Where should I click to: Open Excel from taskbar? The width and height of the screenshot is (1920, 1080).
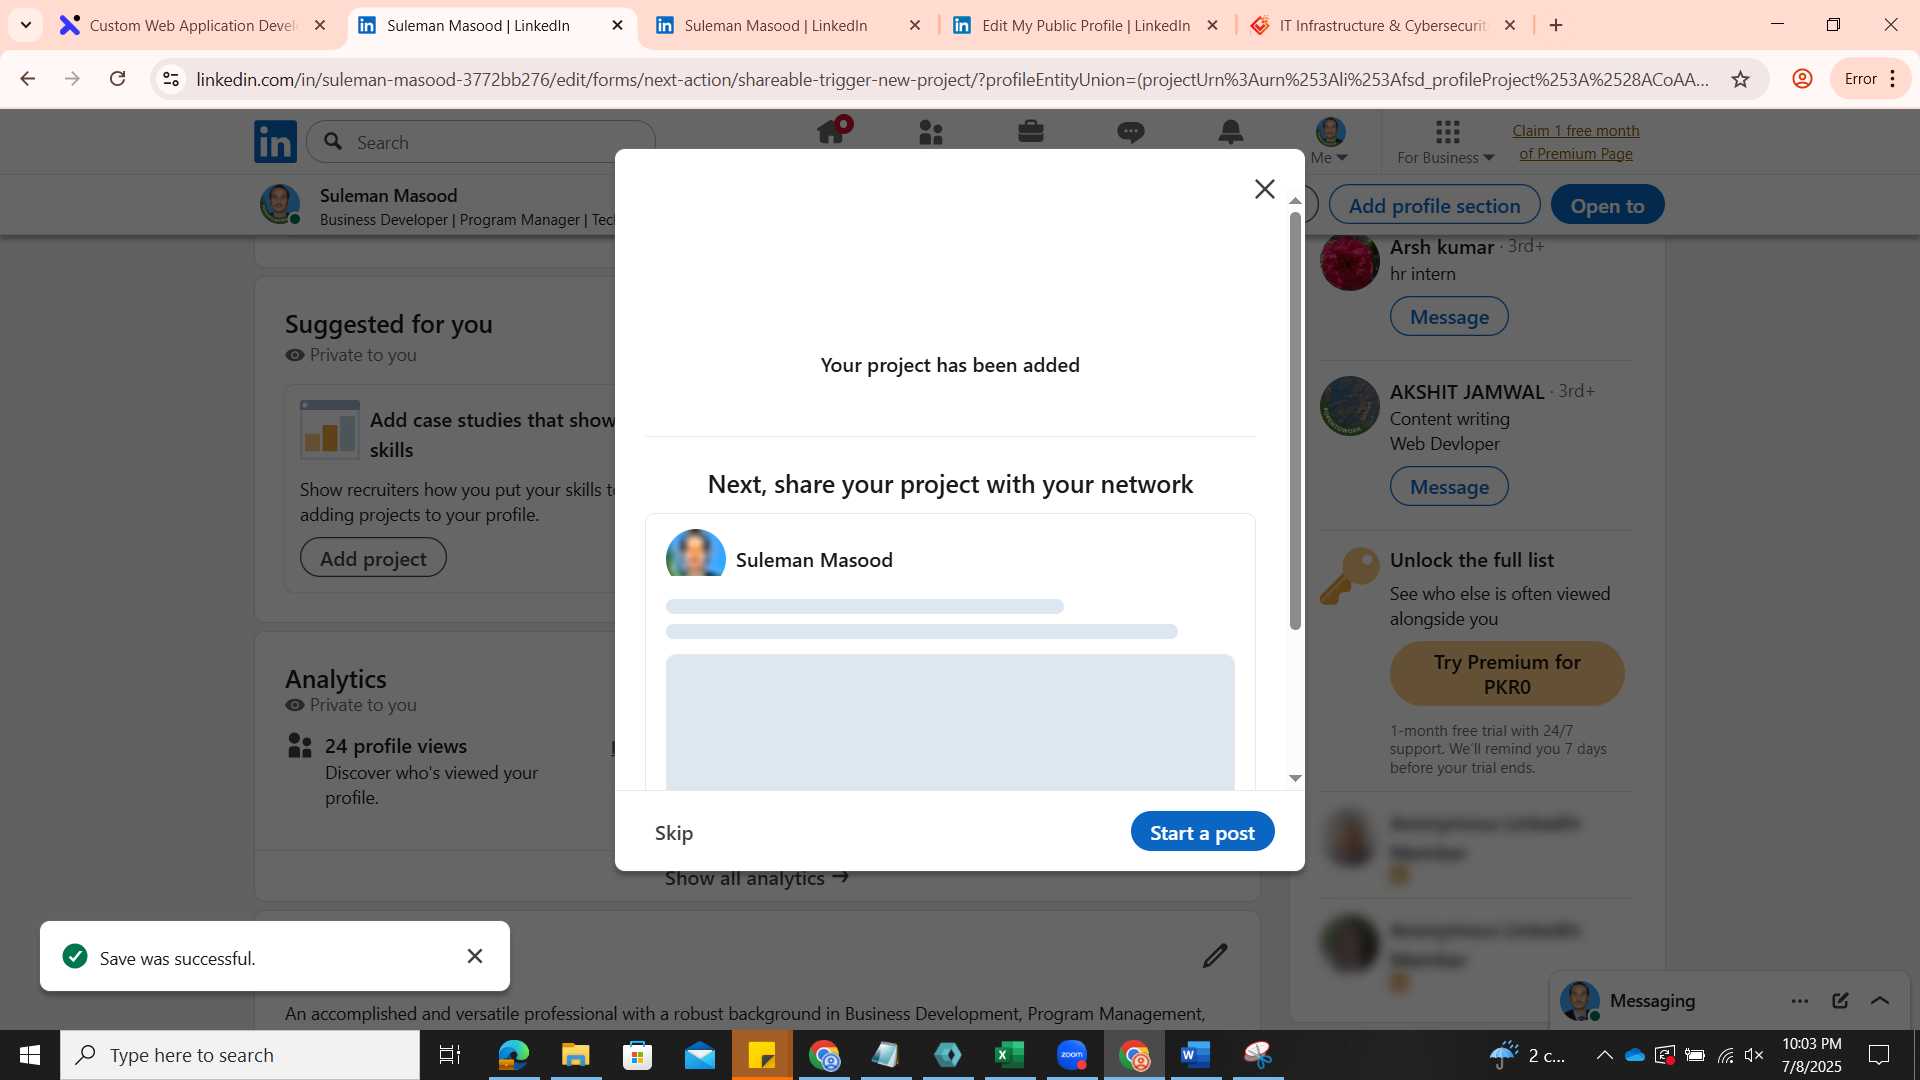1009,1055
